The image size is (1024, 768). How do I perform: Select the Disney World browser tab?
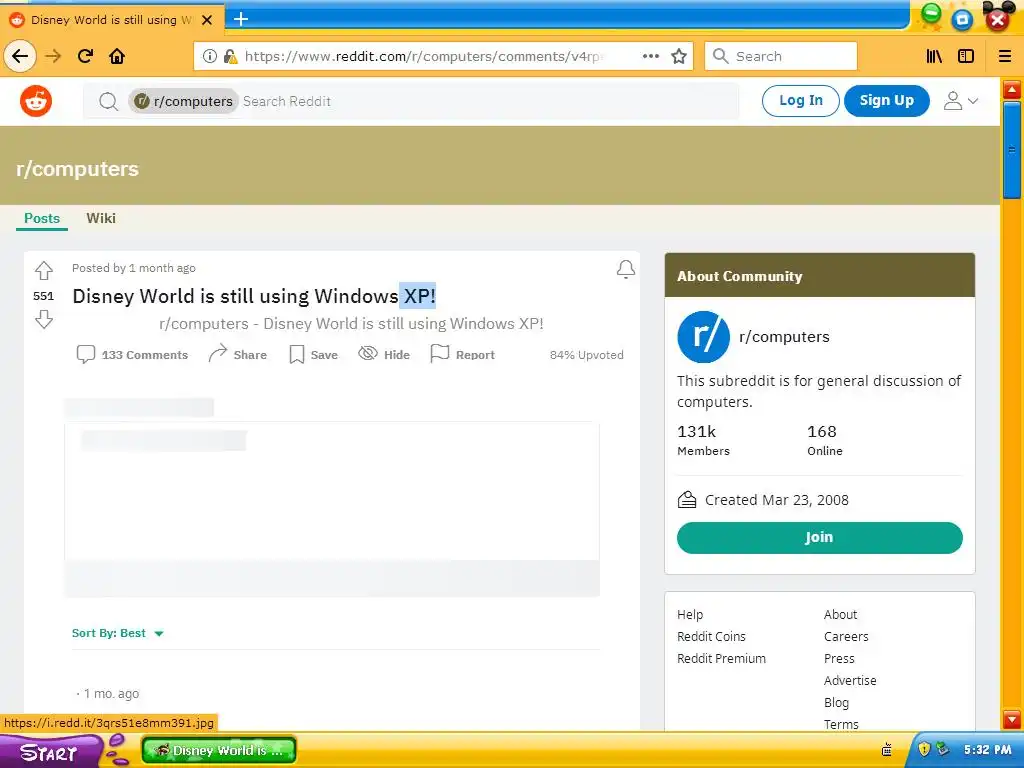[112, 20]
